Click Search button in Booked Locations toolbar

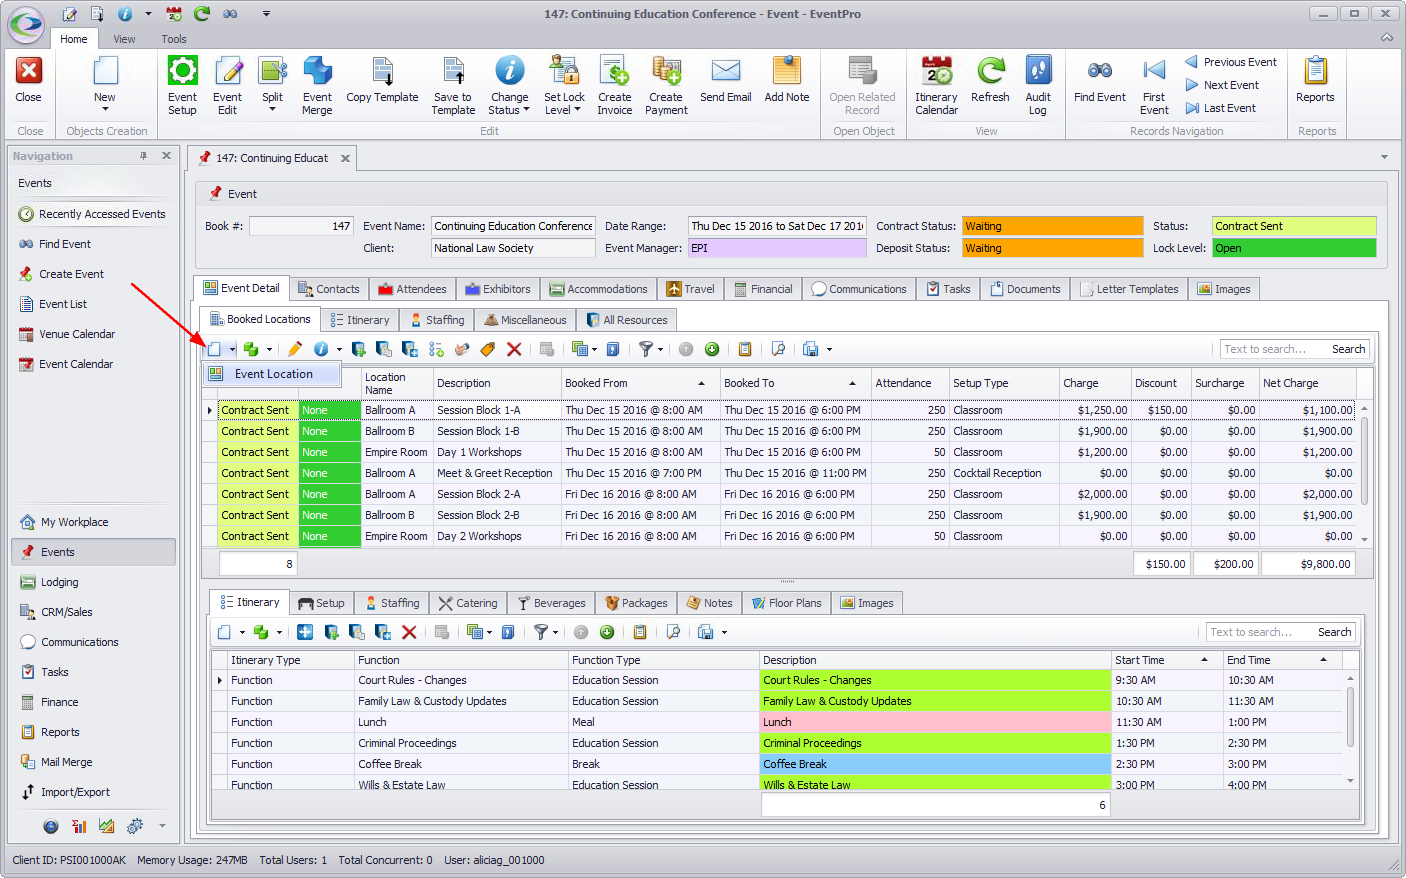(x=1348, y=349)
